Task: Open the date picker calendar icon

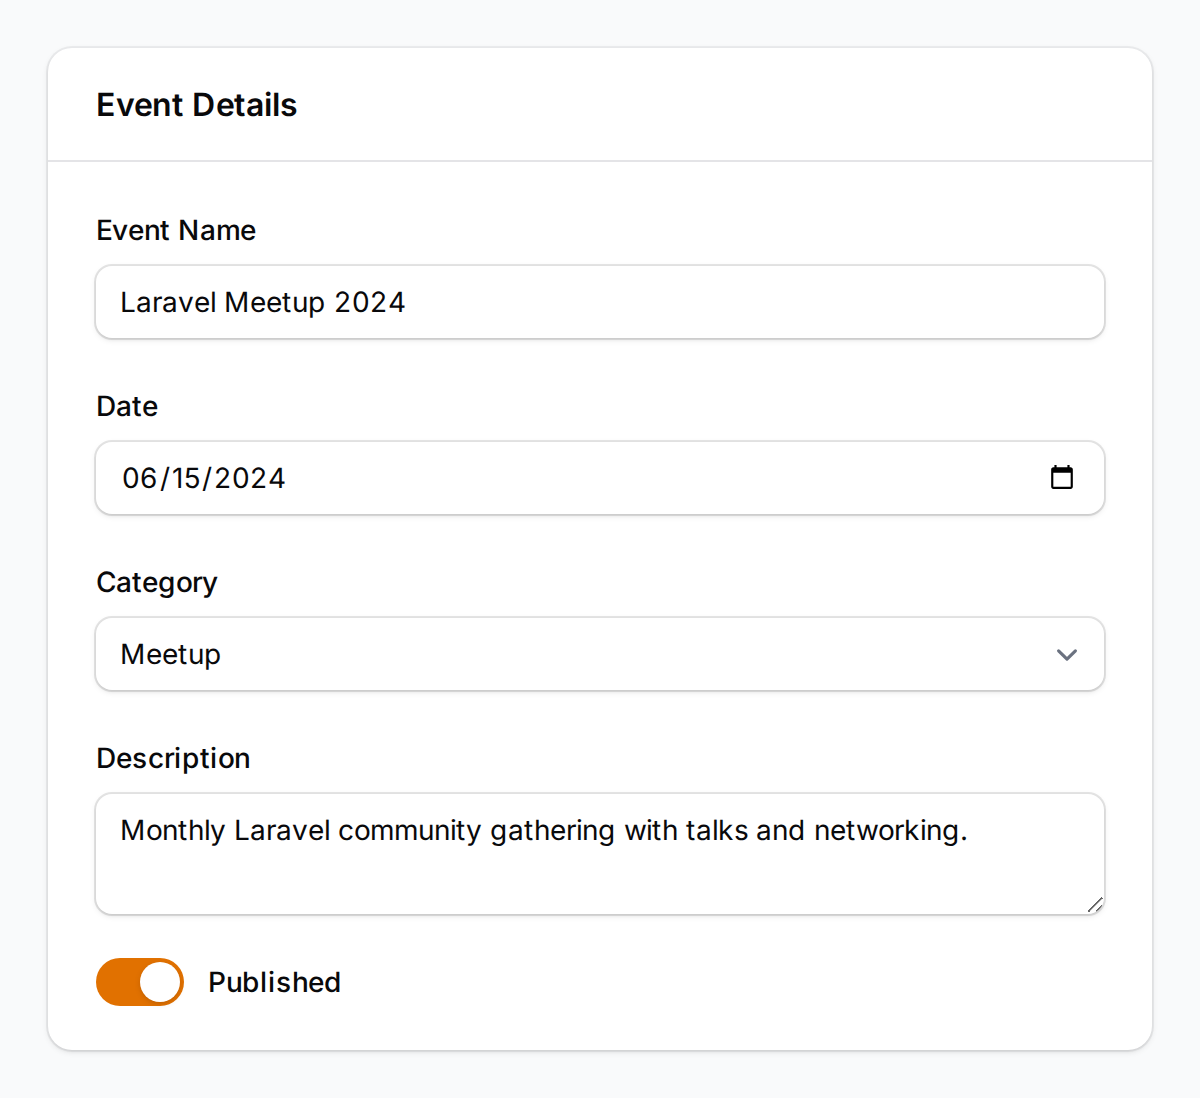Action: coord(1062,478)
